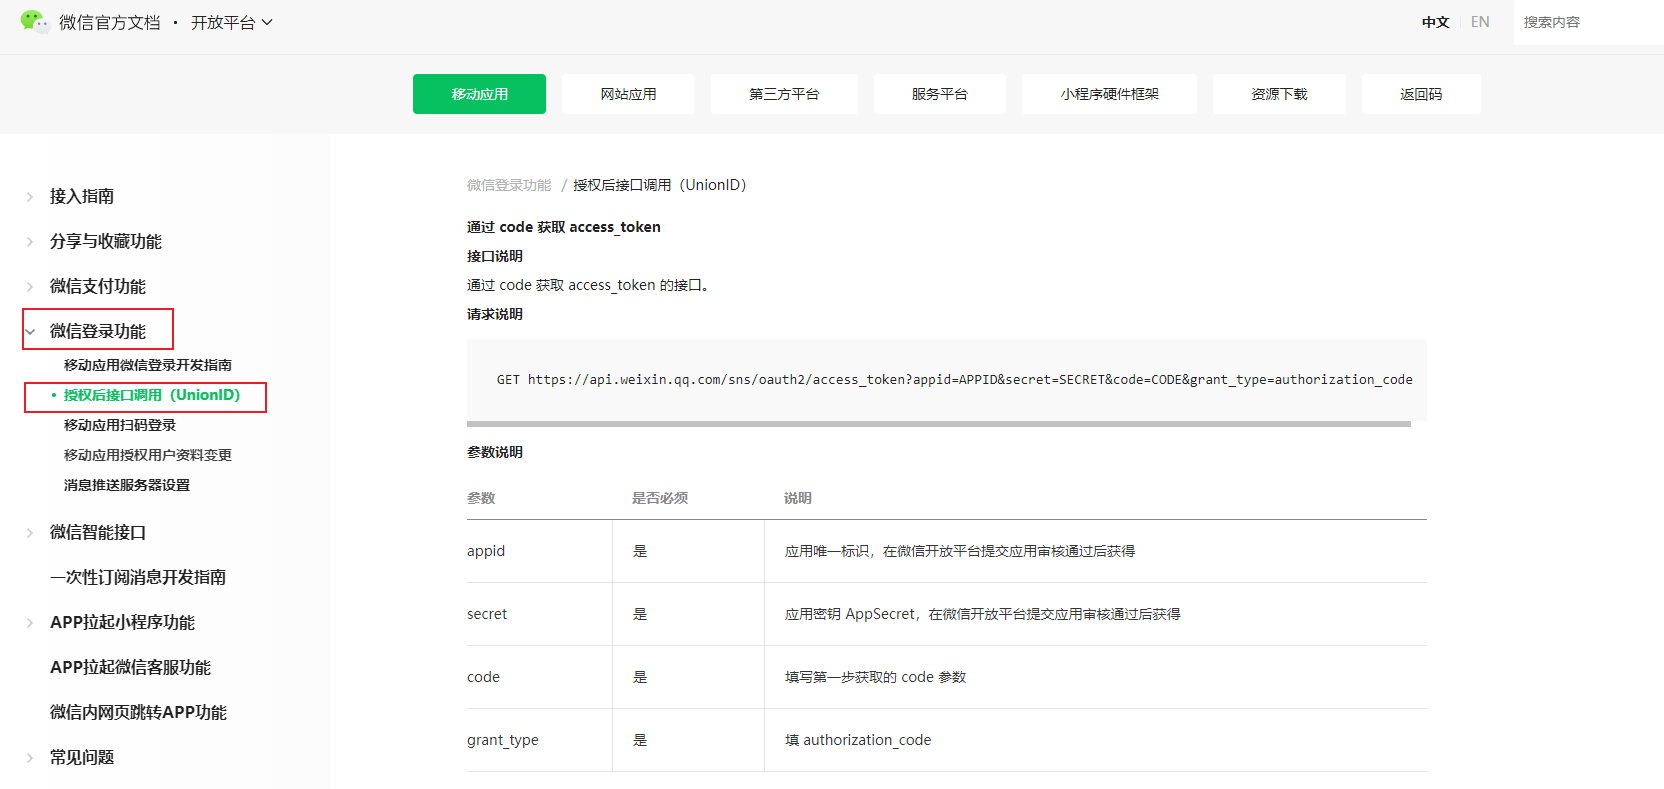
Task: Select the 返回码 tab
Action: (x=1421, y=94)
